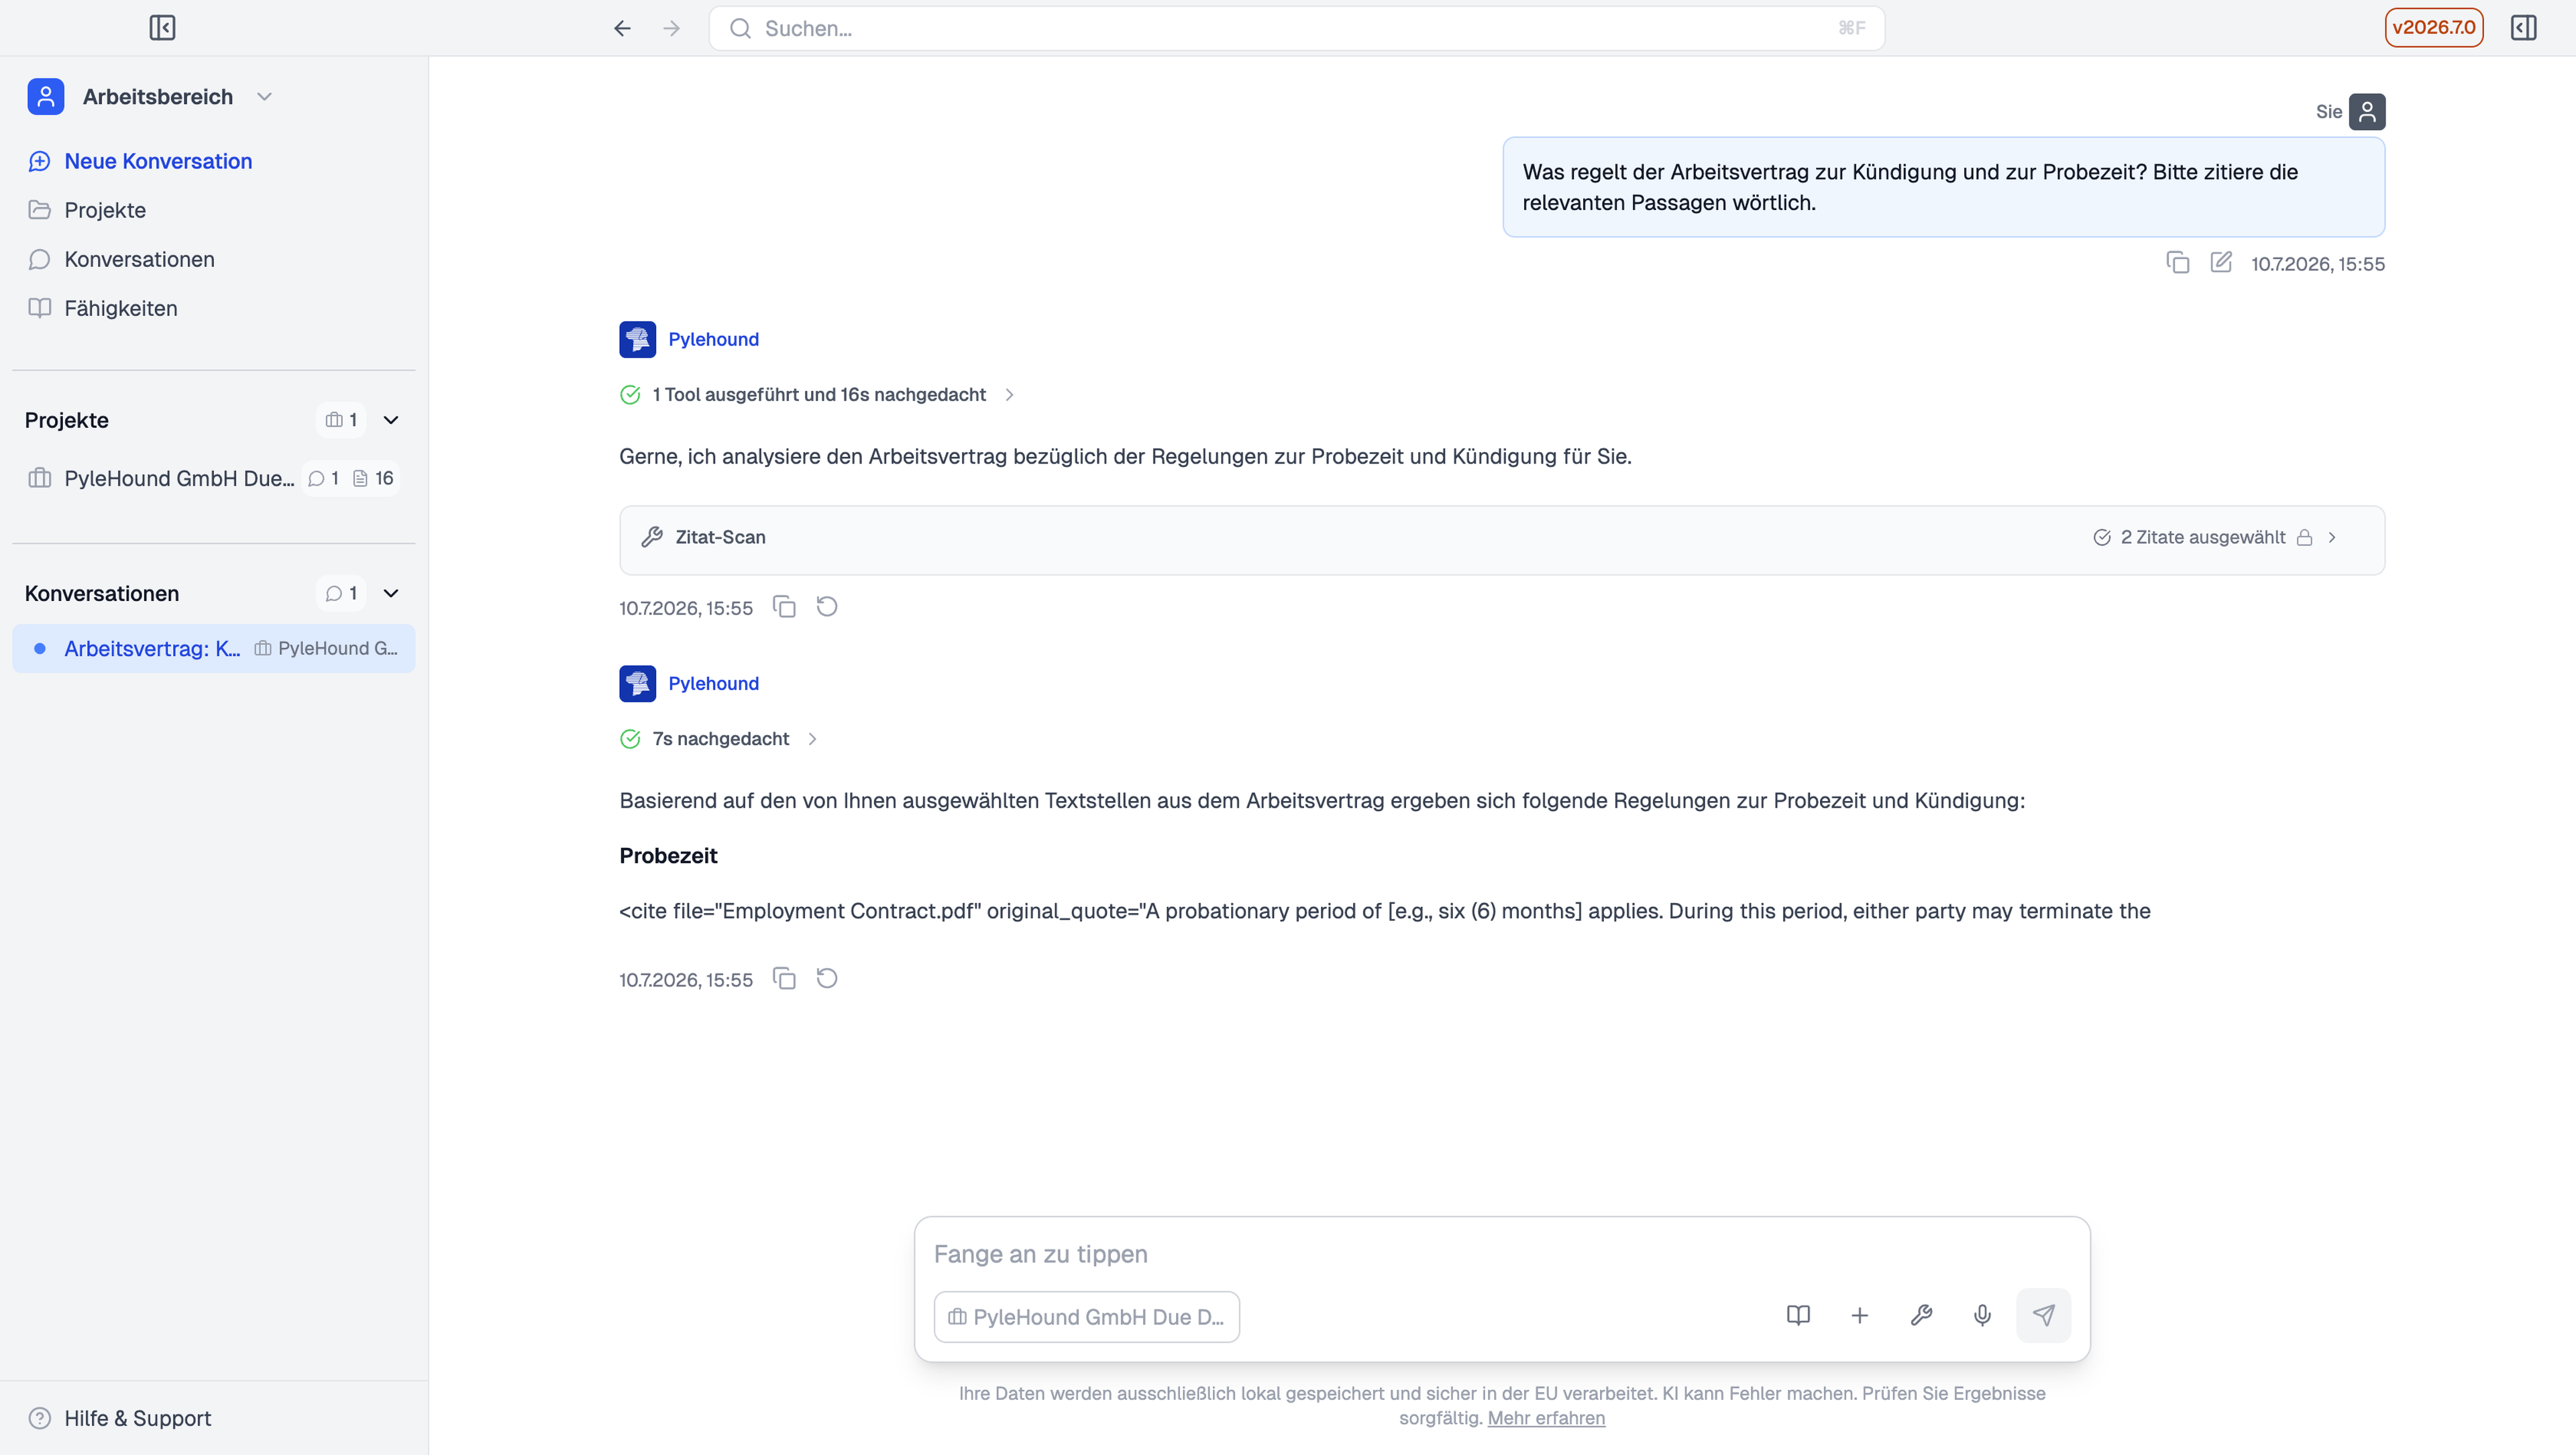
Task: Start a Neue Konversation
Action: [157, 161]
